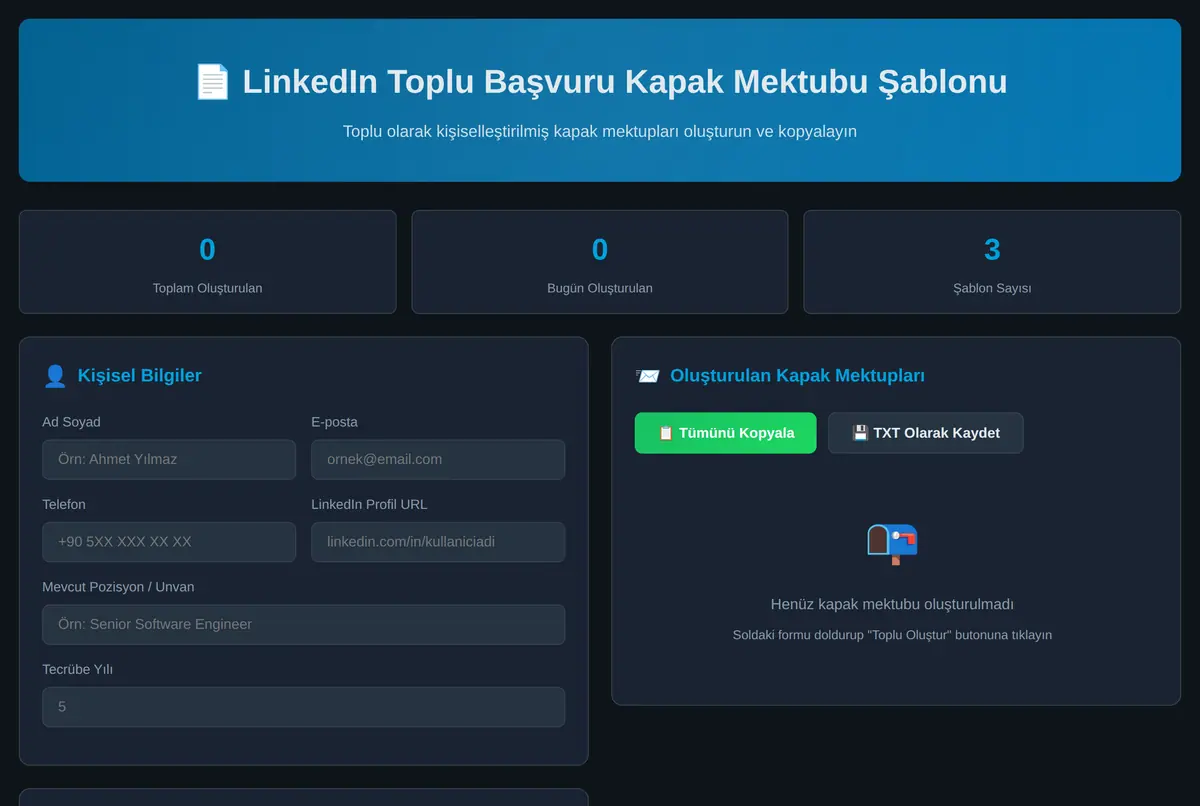The width and height of the screenshot is (1200, 806).
Task: Click the mailbox icon in the empty state
Action: coord(892,543)
